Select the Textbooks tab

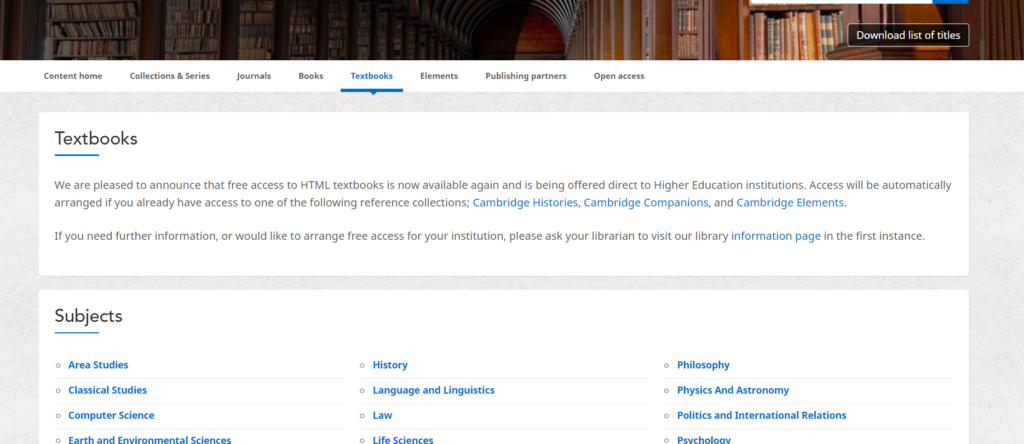[x=372, y=76]
